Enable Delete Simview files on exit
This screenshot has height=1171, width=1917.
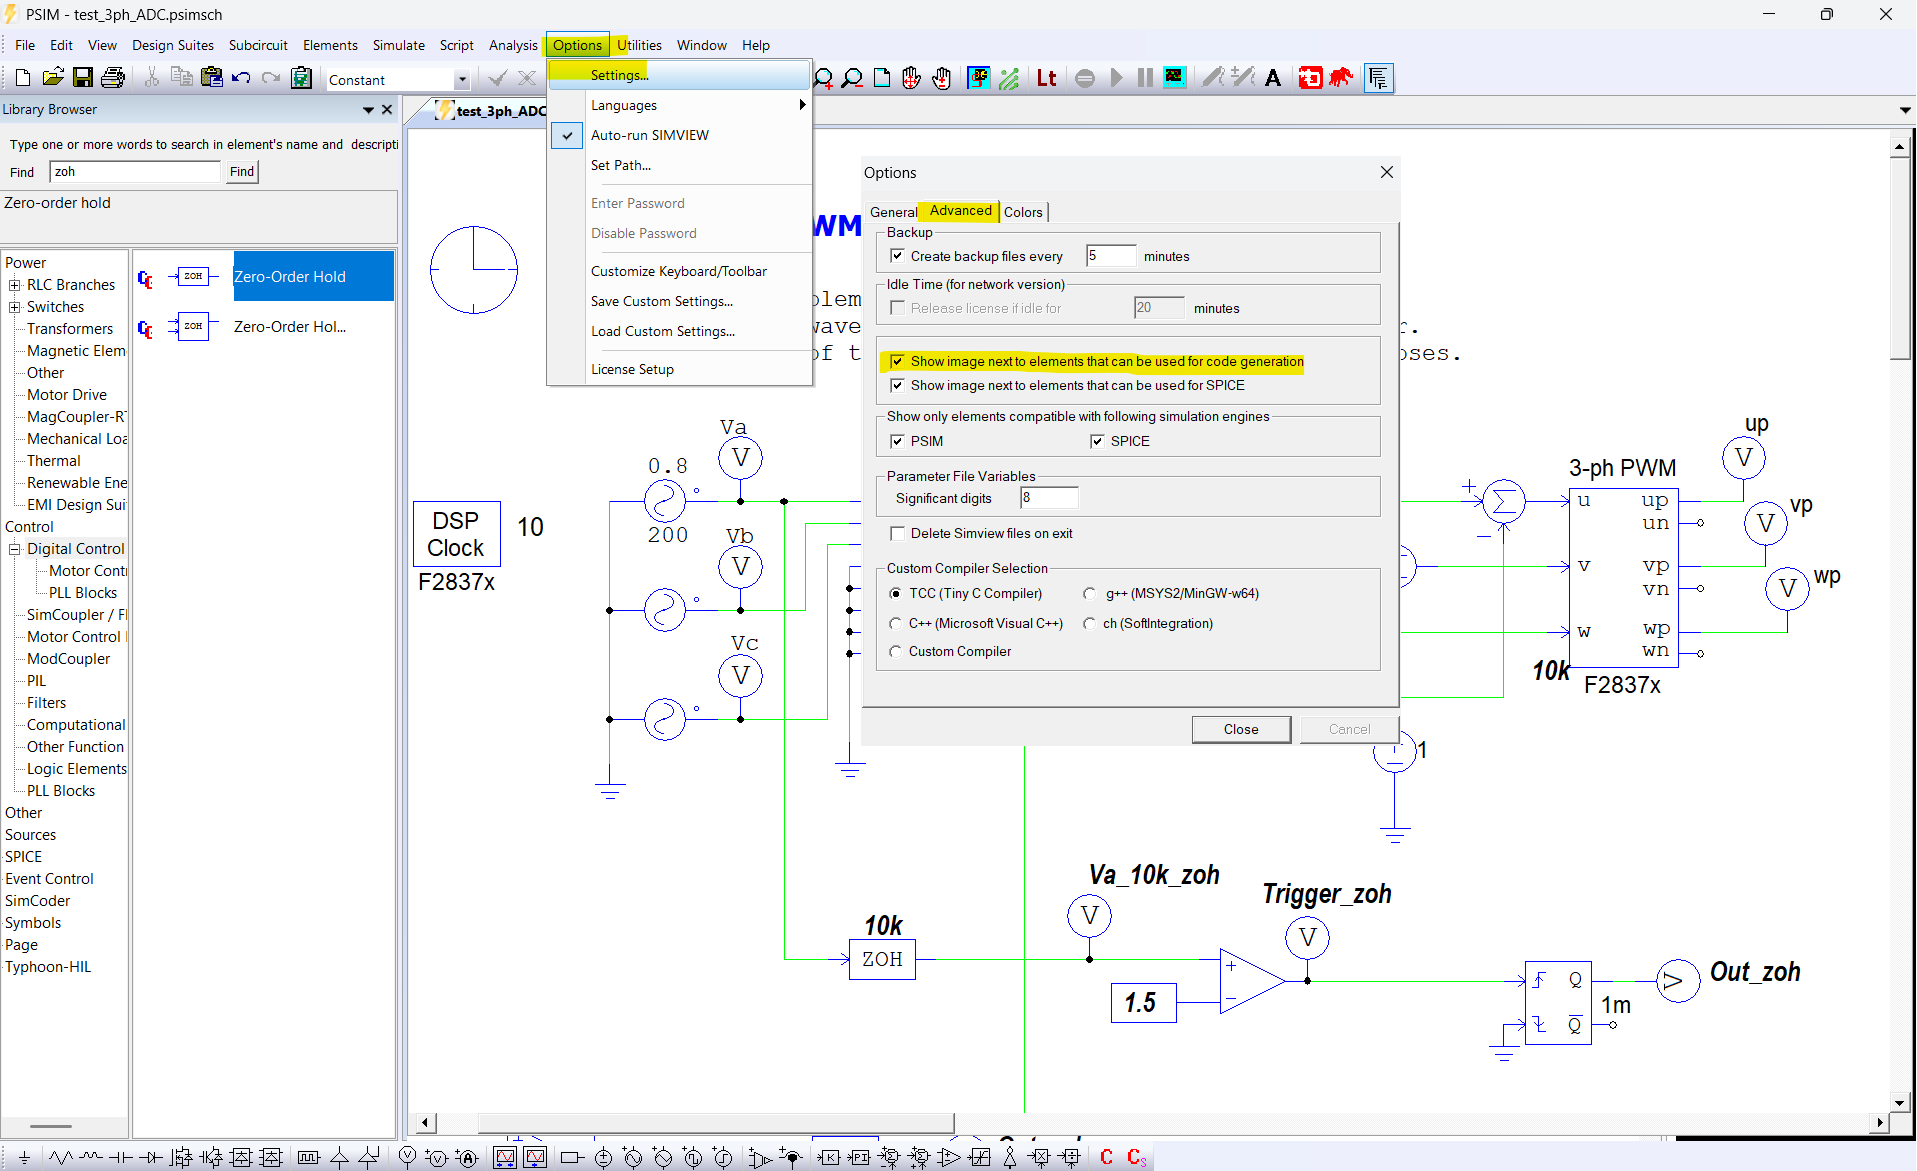point(897,533)
